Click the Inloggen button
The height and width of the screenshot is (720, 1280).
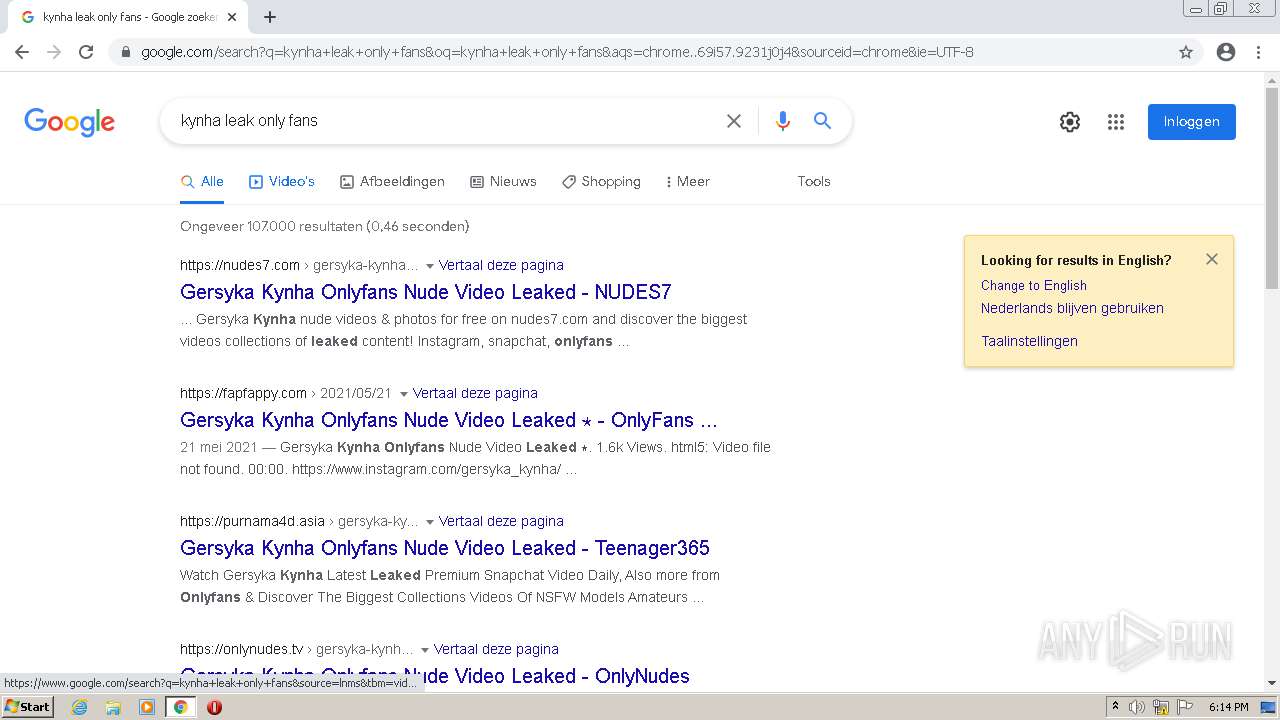coord(1192,122)
